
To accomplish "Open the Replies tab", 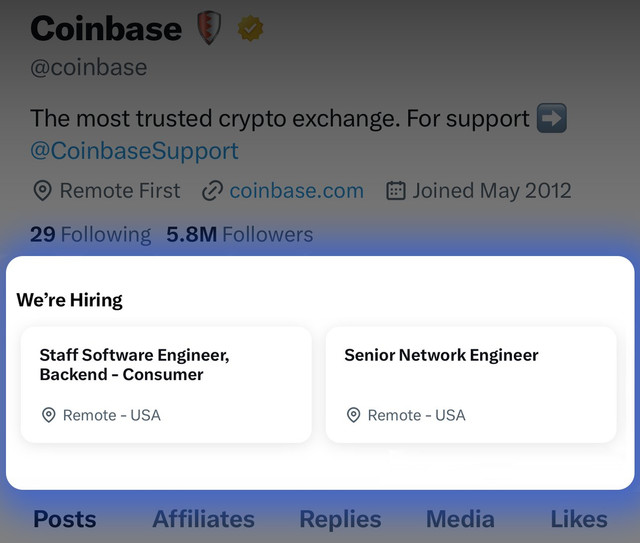I will (x=340, y=519).
